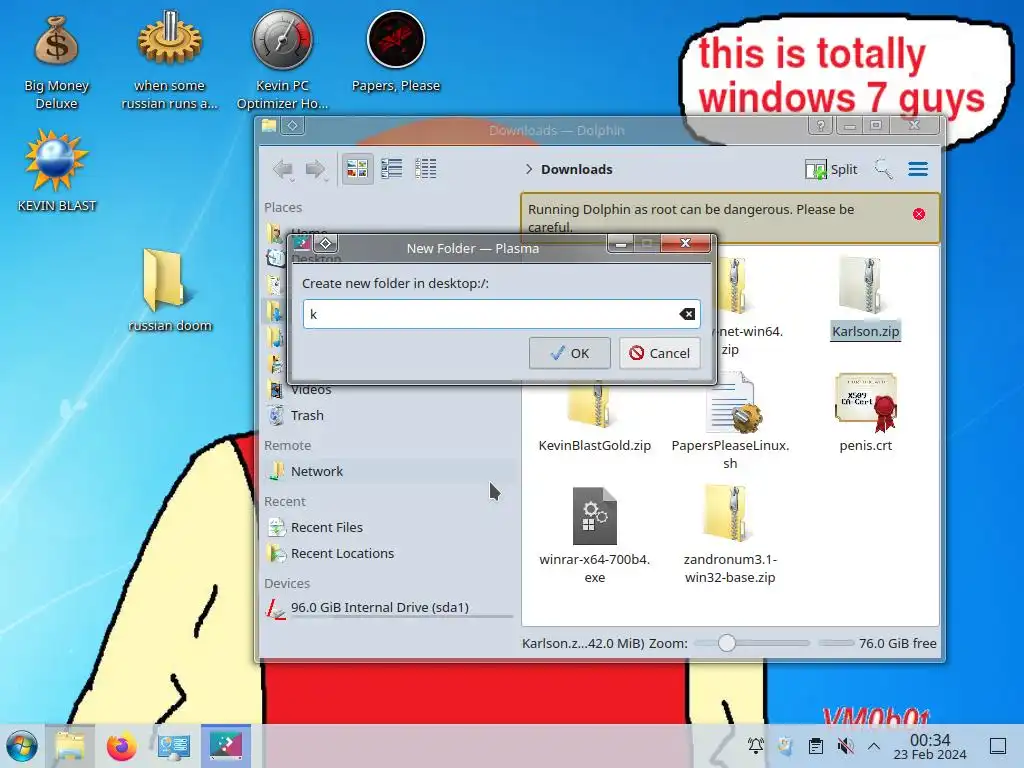The image size is (1024, 768).
Task: Select the penis.crt certificate file
Action: 865,413
